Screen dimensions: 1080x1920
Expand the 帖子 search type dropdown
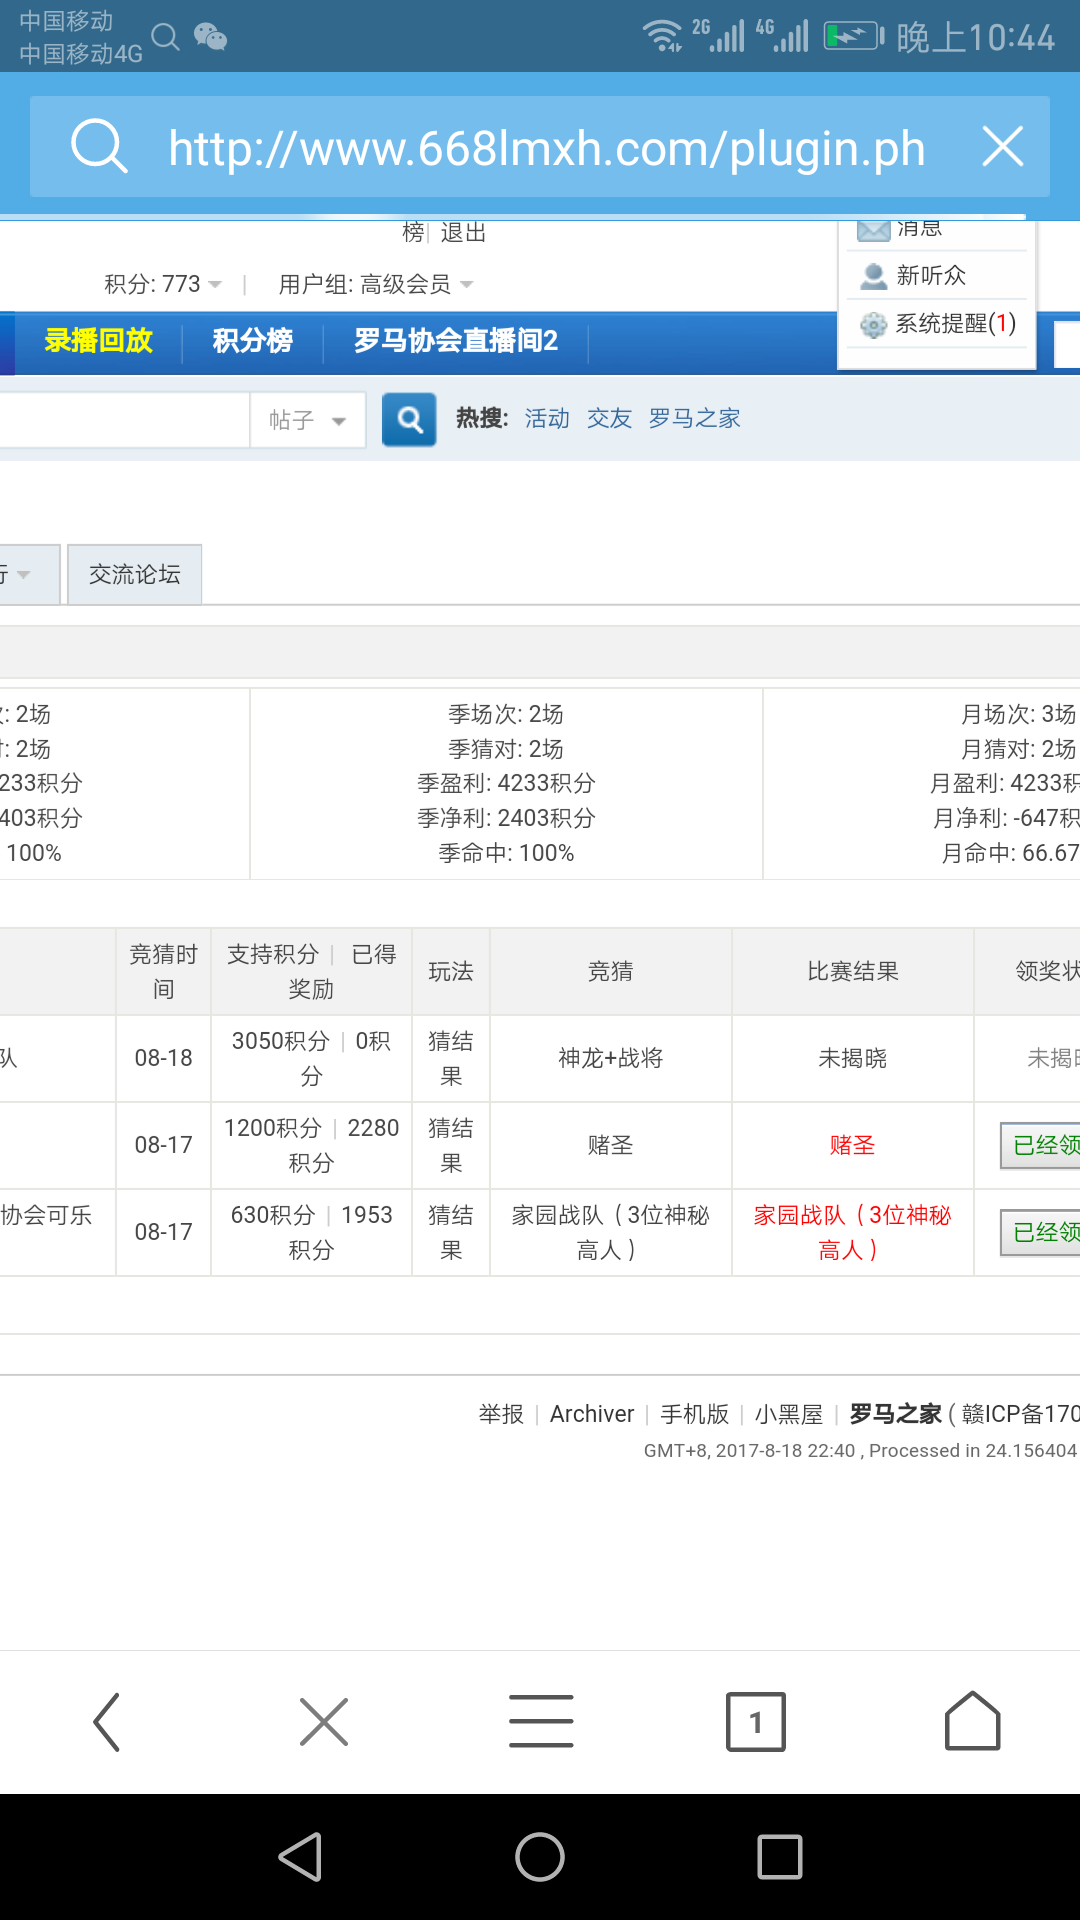pyautogui.click(x=307, y=420)
